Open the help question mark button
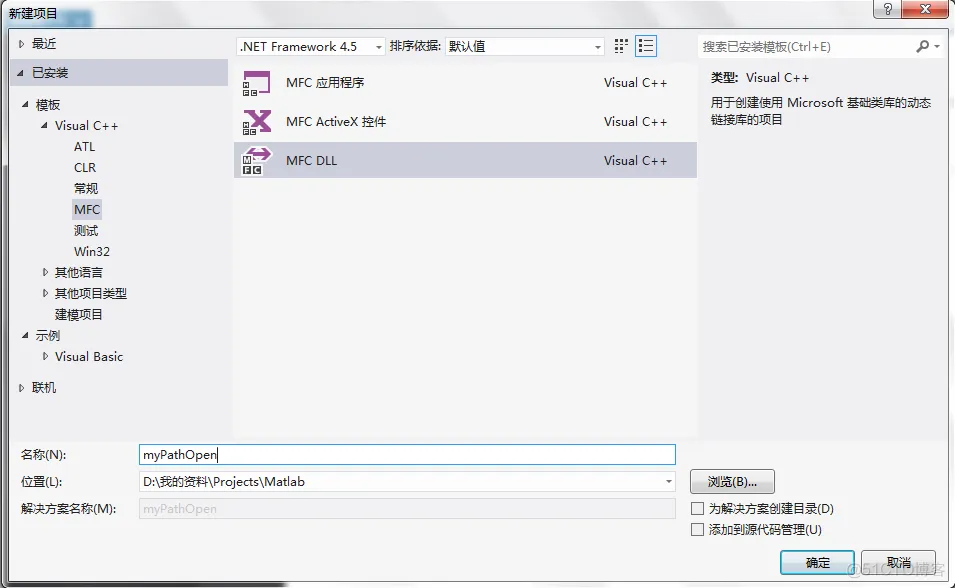The height and width of the screenshot is (588, 955). (887, 9)
